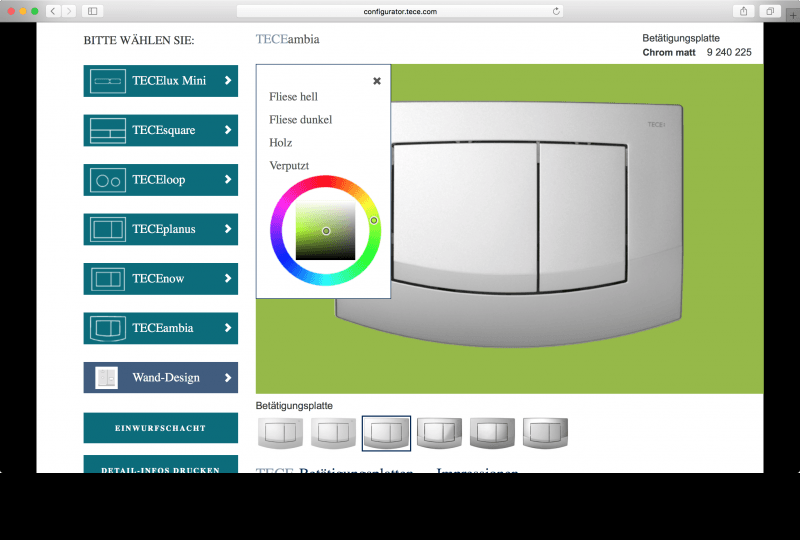Click Safari sidebar toggle icon
This screenshot has height=540, width=800.
tap(92, 10)
